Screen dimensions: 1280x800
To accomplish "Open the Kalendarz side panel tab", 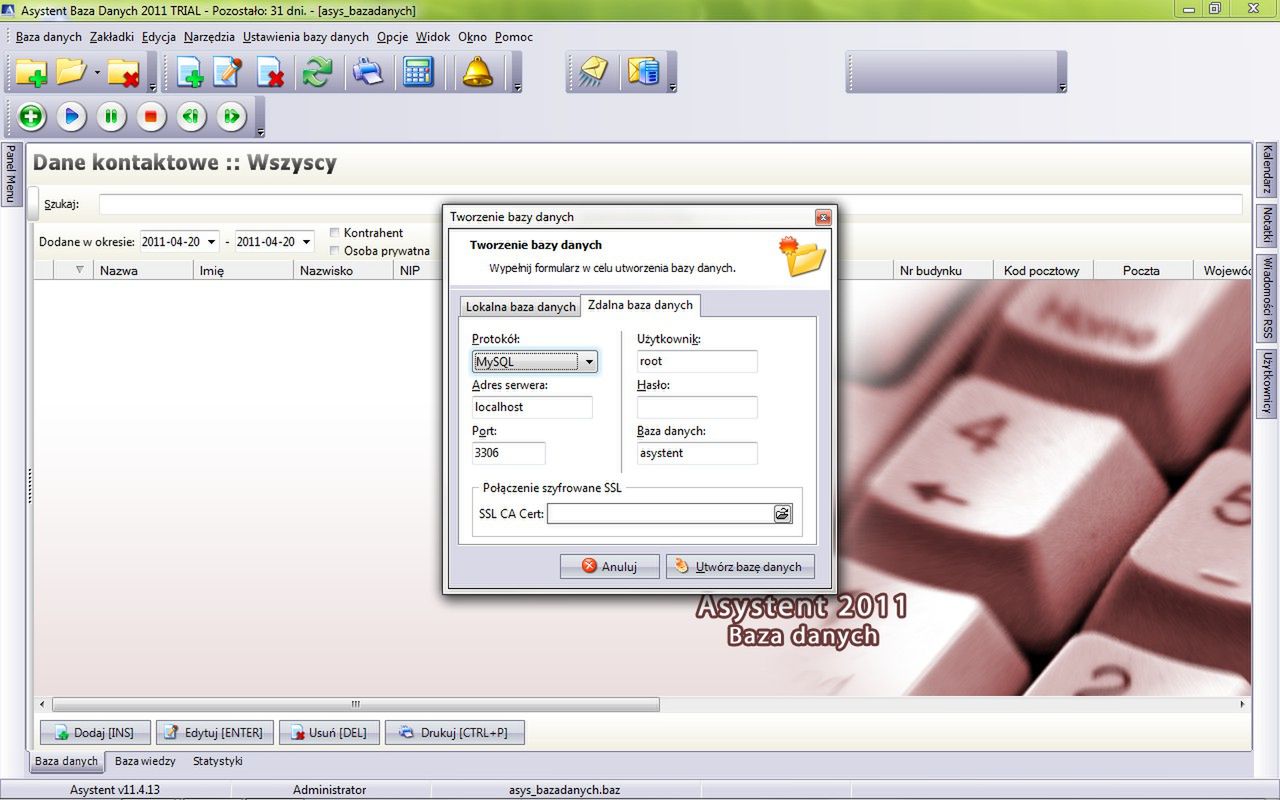I will click(1267, 170).
